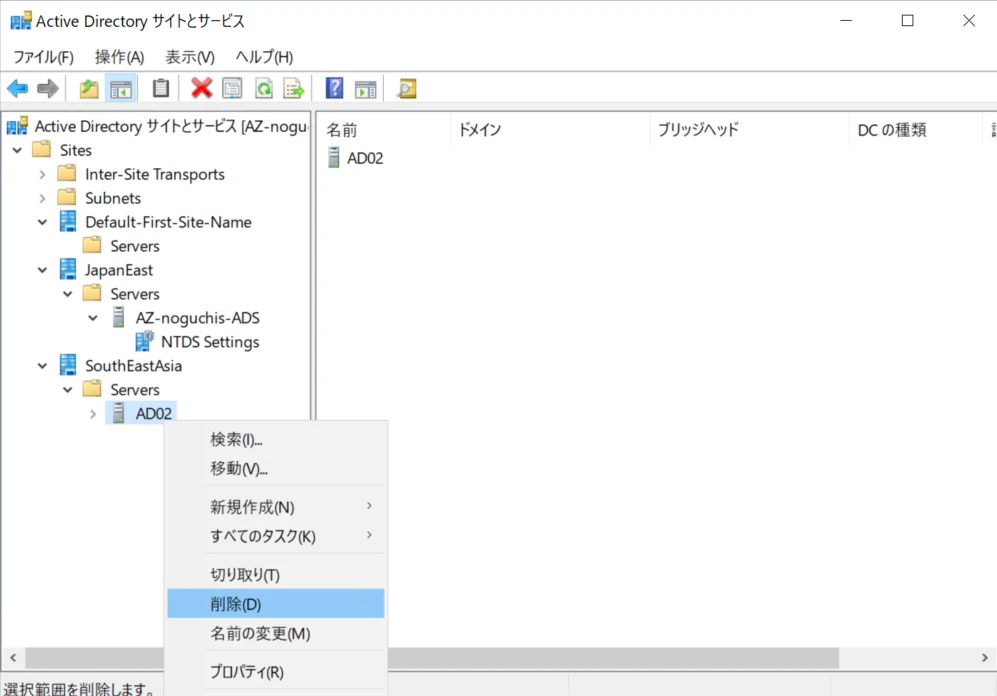
Task: Click the Find toolbar icon
Action: coord(407,88)
